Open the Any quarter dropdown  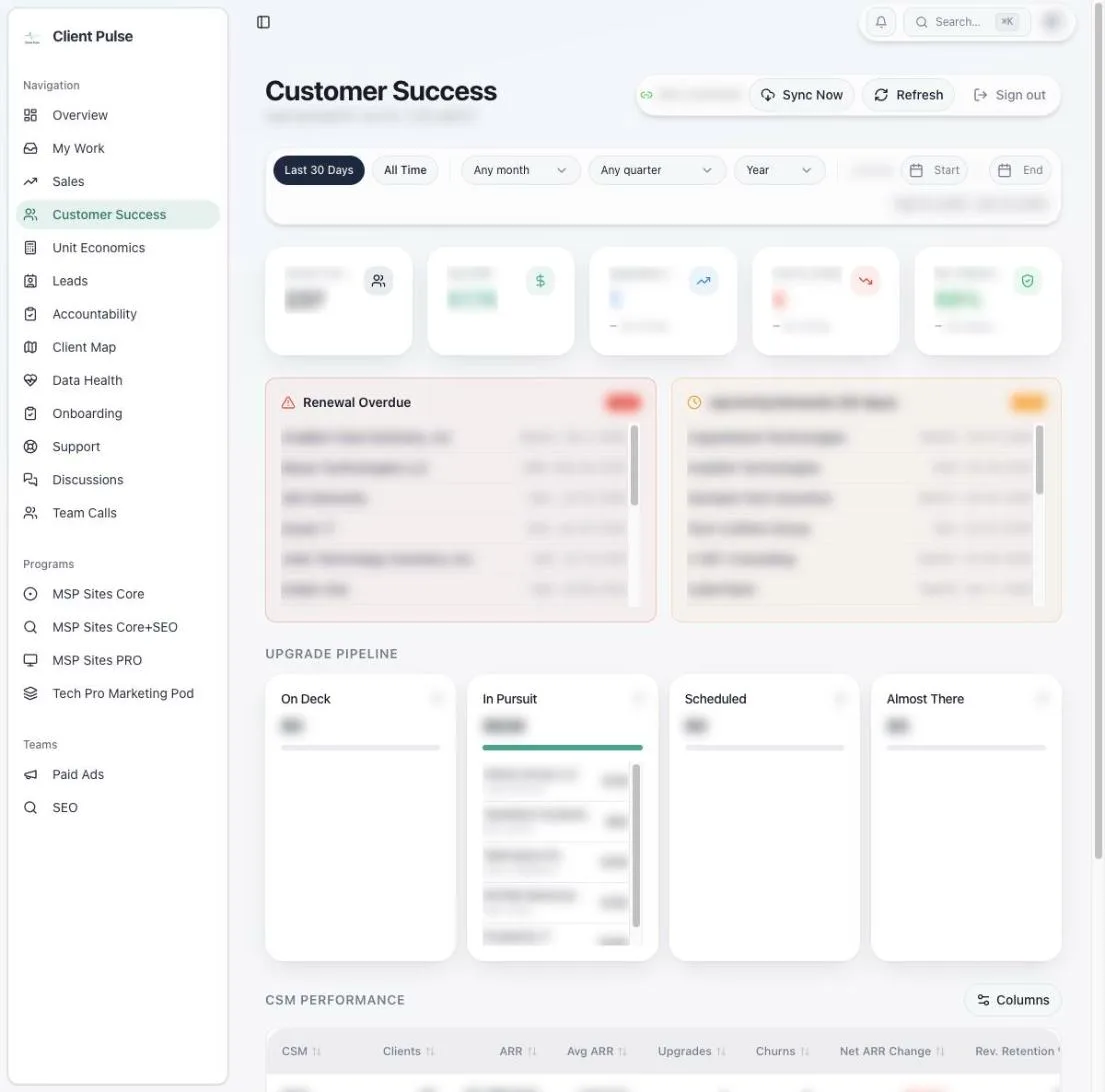[x=656, y=170]
